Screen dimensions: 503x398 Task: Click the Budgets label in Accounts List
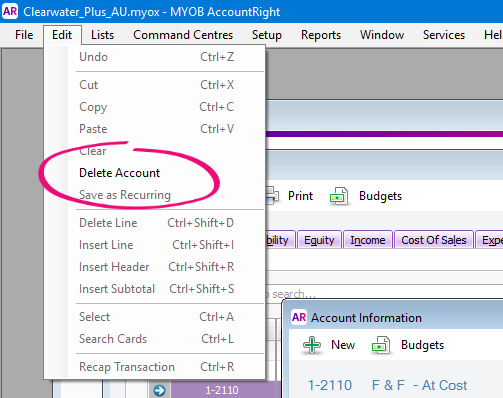pos(380,196)
